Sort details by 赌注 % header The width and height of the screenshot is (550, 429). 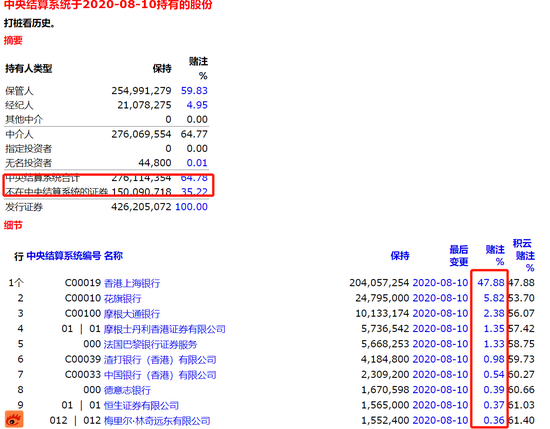pos(495,256)
